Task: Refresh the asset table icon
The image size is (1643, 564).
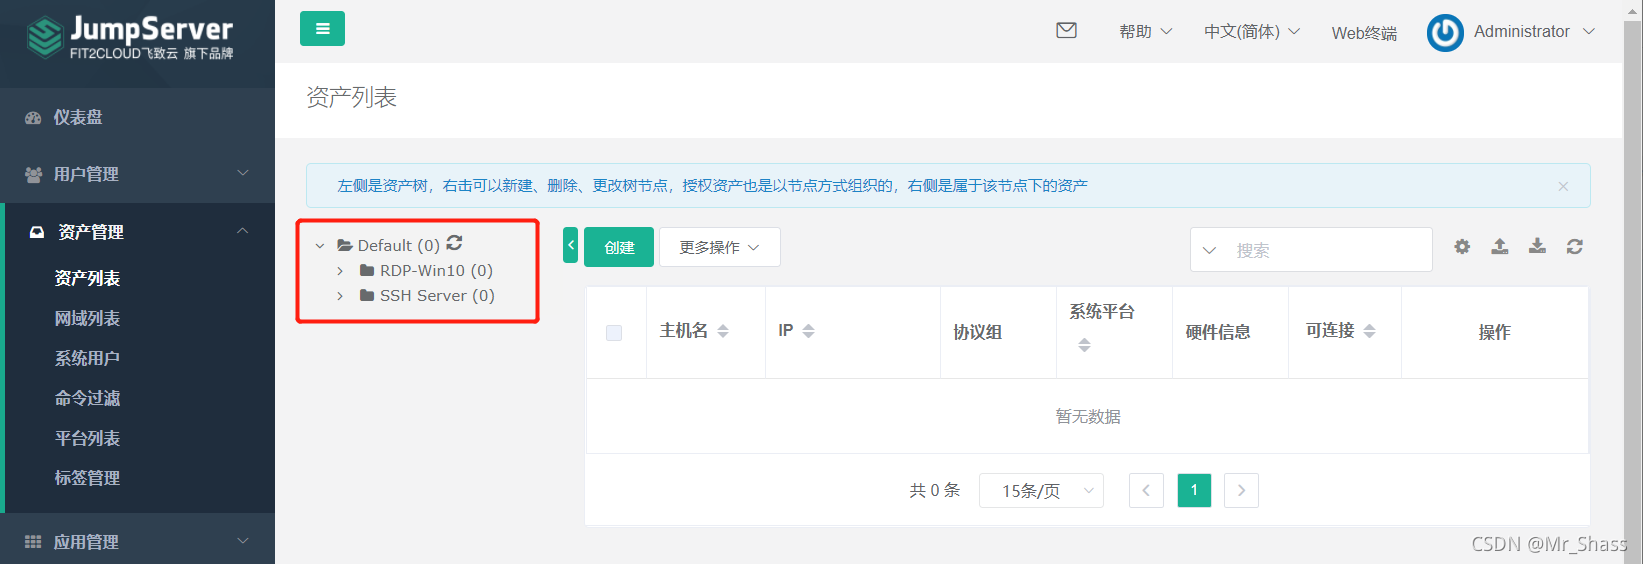Action: (x=1575, y=246)
